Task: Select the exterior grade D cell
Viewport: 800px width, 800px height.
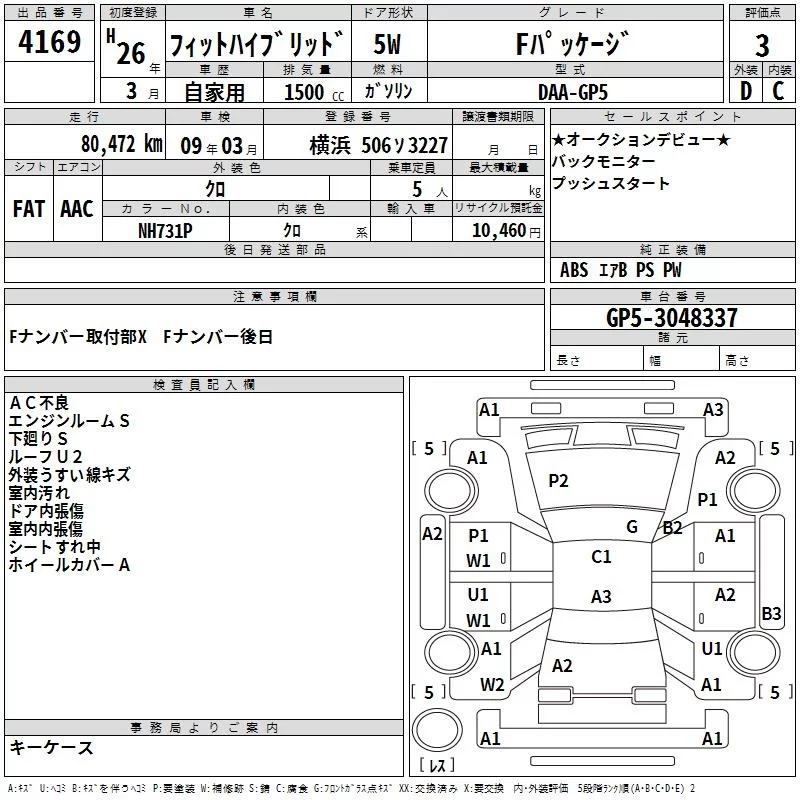Action: (746, 91)
